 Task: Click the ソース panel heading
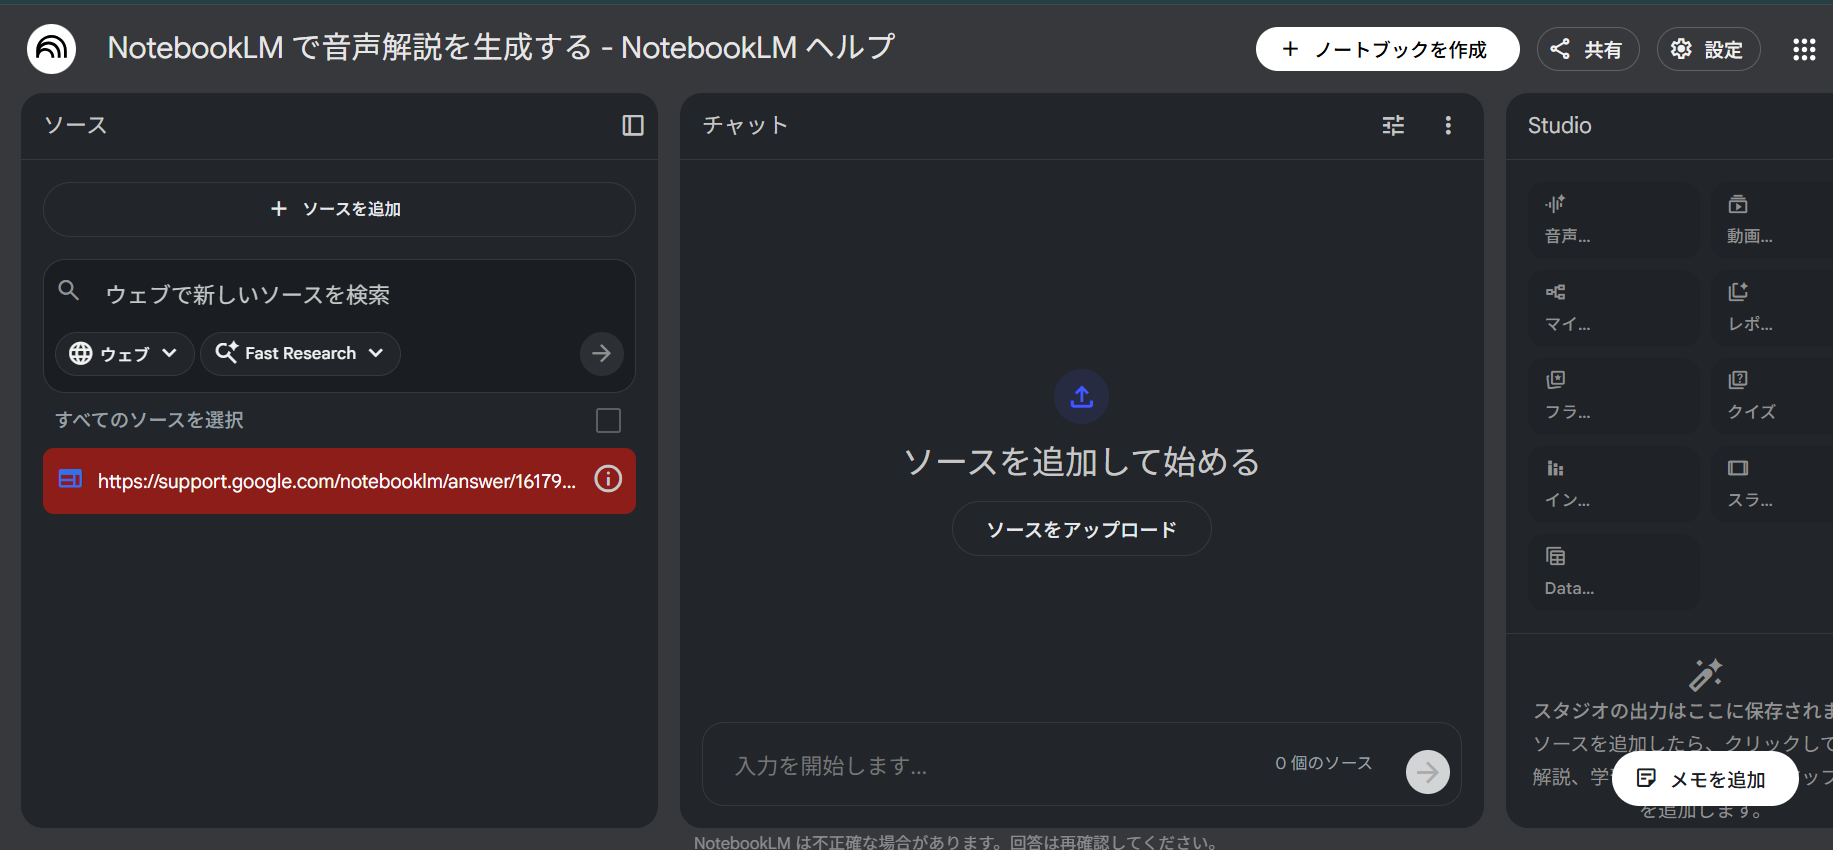75,125
